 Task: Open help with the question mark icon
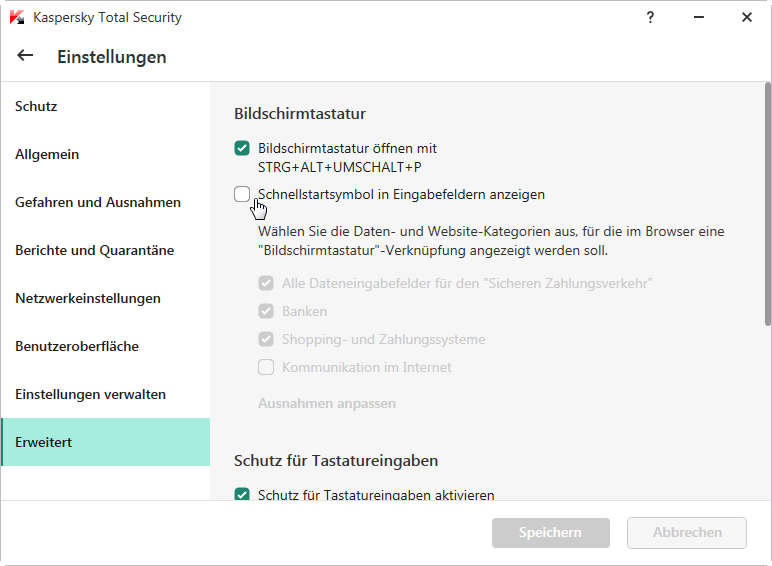(650, 17)
